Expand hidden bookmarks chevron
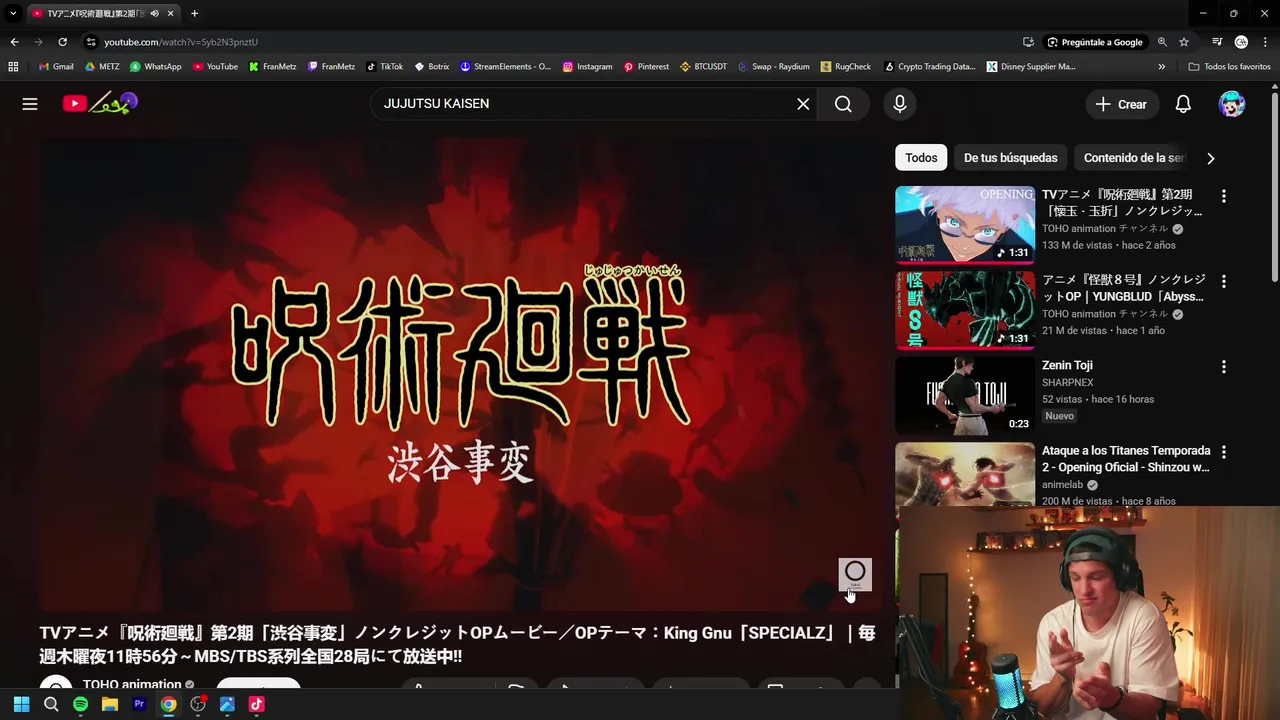Viewport: 1280px width, 720px height. pos(1161,67)
